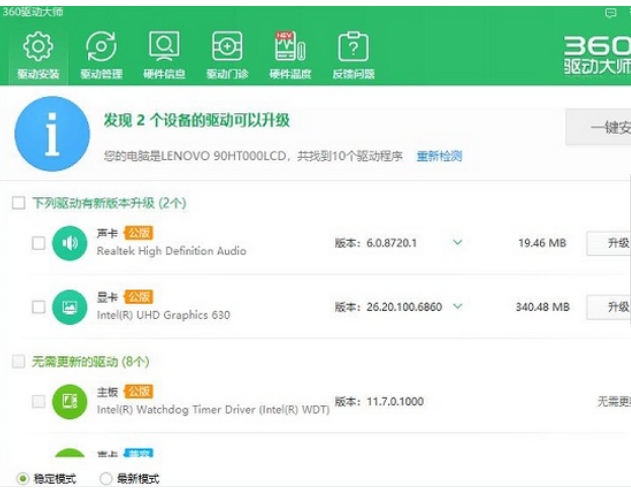The width and height of the screenshot is (631, 496).
Task: Click the Realtek sound card speaker icon
Action: click(69, 243)
